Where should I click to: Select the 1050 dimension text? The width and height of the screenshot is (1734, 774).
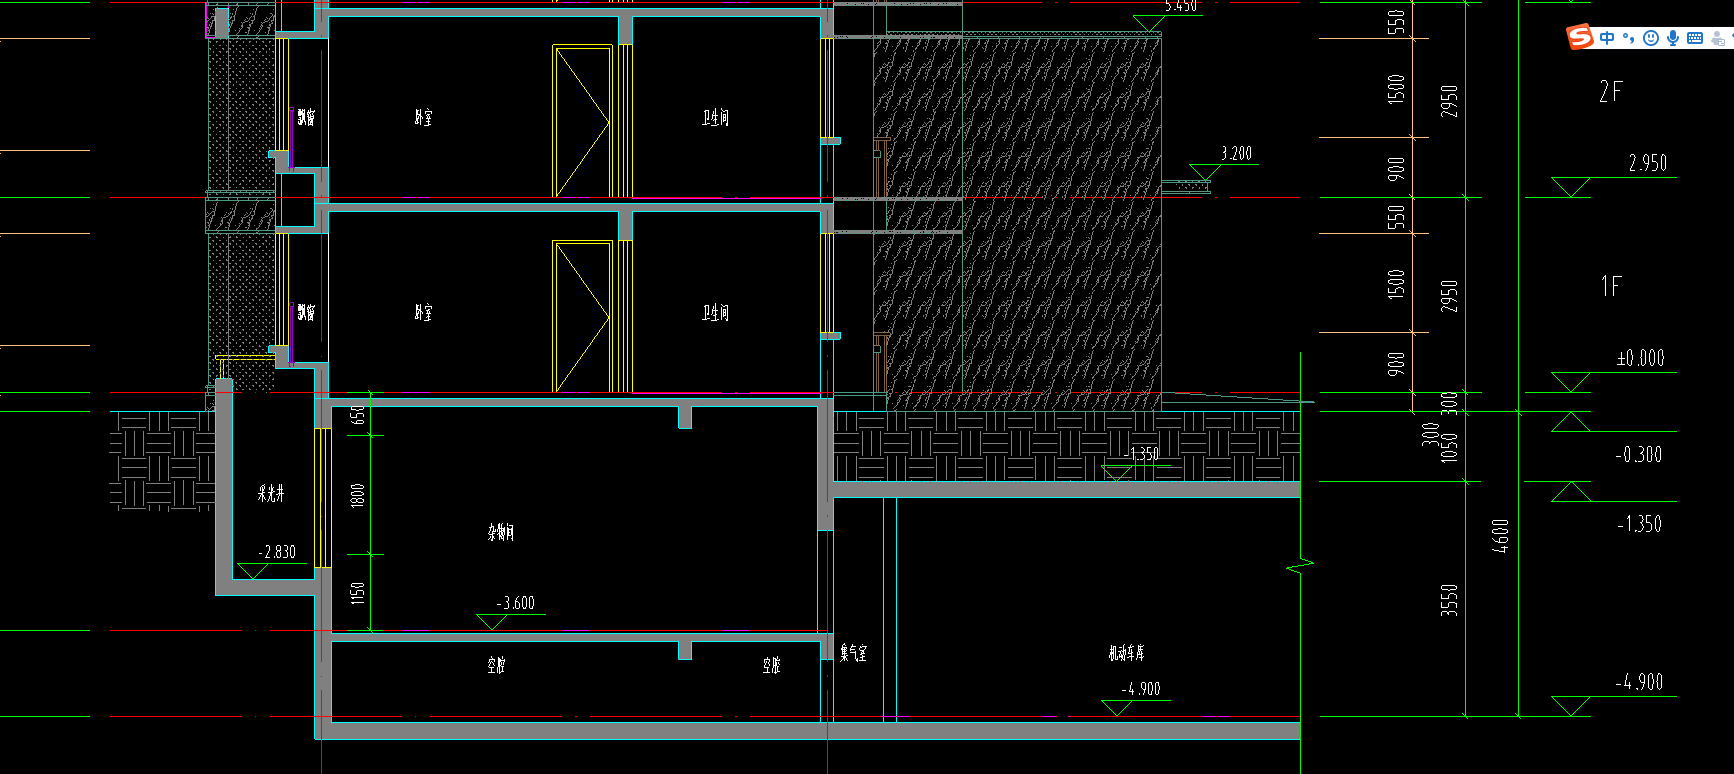coord(1449,447)
